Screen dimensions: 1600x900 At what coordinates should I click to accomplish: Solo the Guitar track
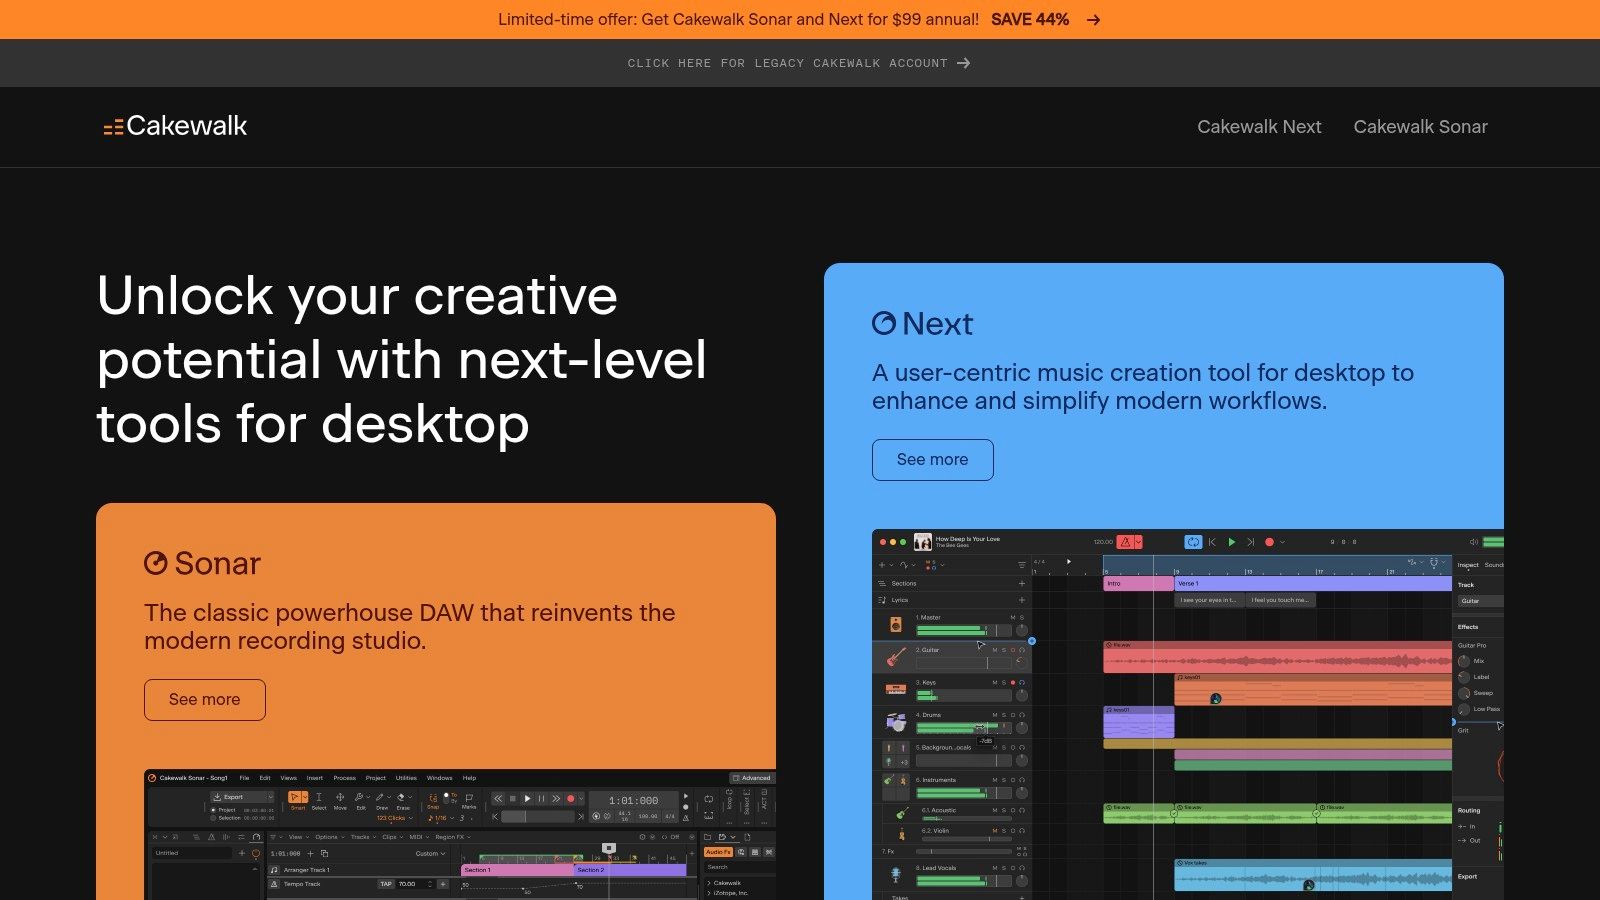(1004, 650)
